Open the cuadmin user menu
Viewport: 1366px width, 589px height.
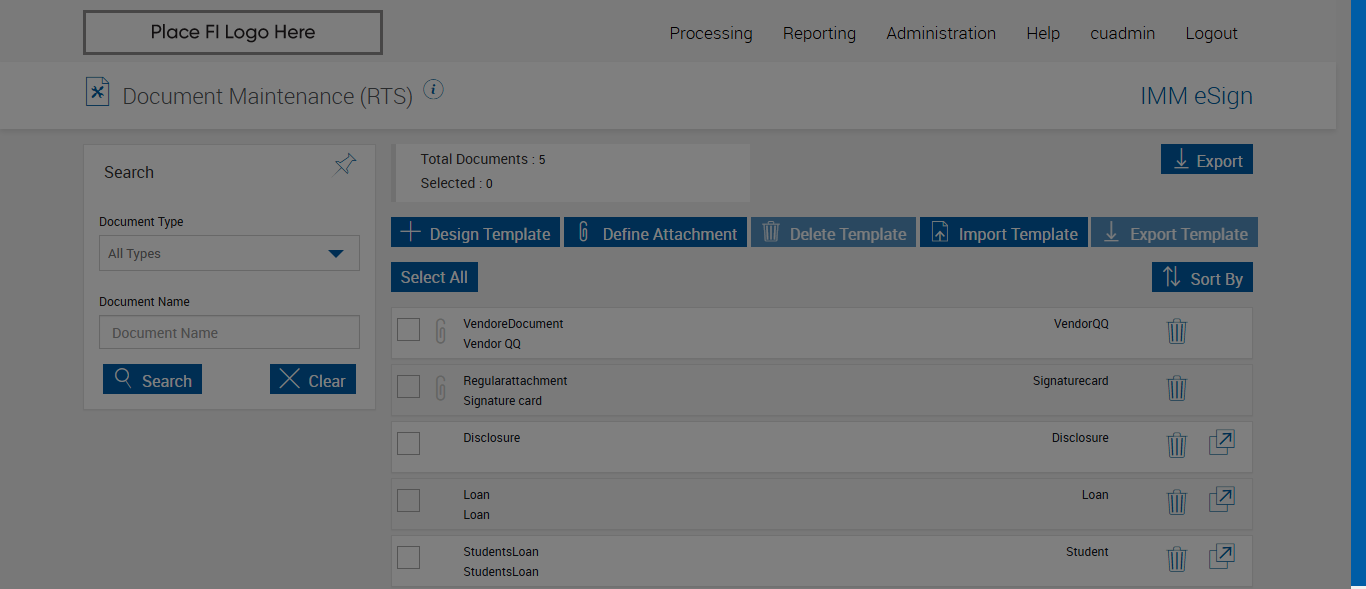point(1122,33)
